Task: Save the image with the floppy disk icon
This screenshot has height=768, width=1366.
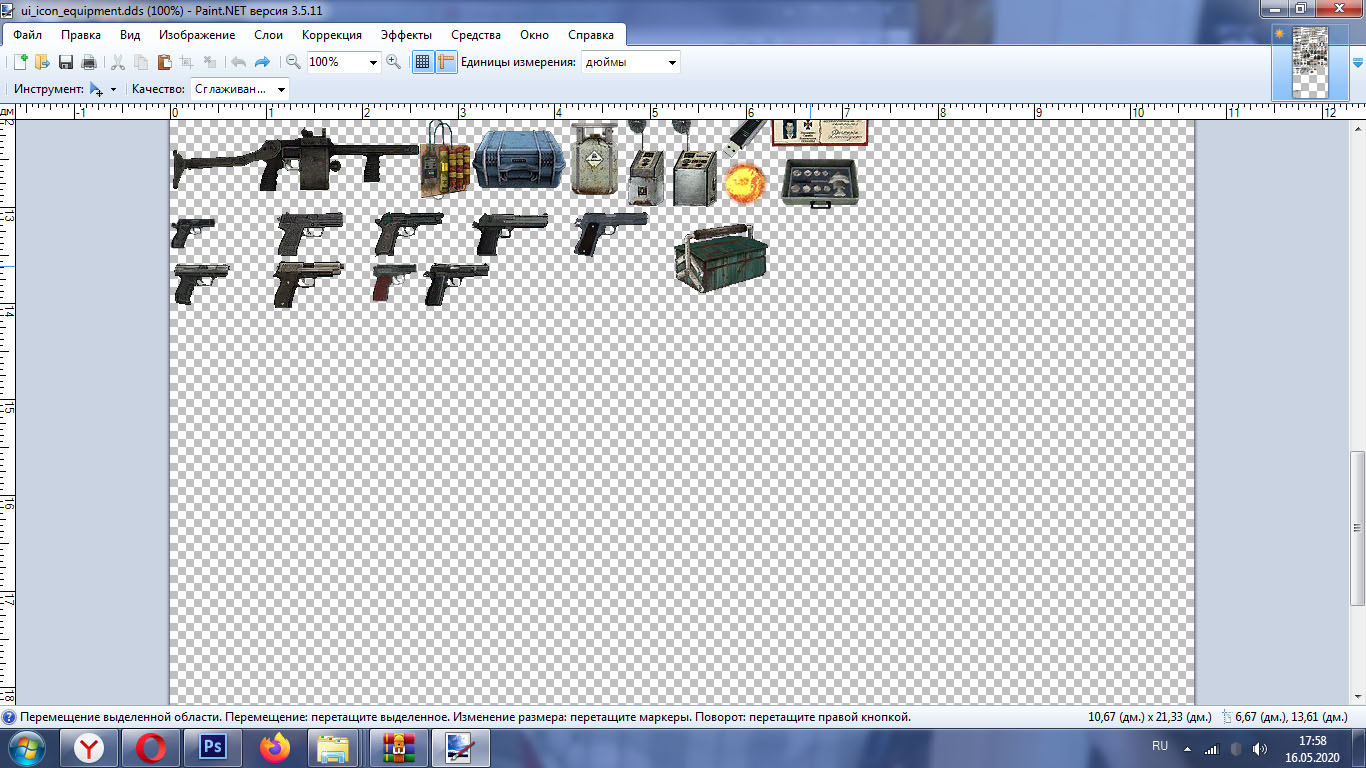Action: (x=66, y=62)
